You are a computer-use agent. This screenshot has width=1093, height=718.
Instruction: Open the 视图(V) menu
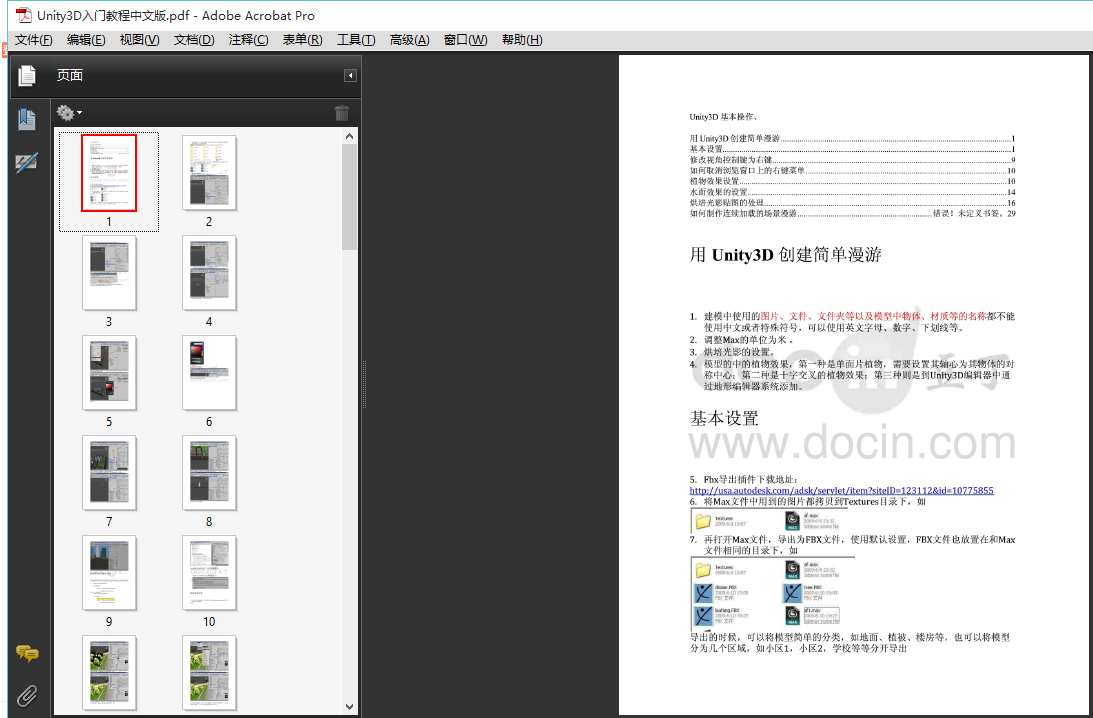point(139,40)
